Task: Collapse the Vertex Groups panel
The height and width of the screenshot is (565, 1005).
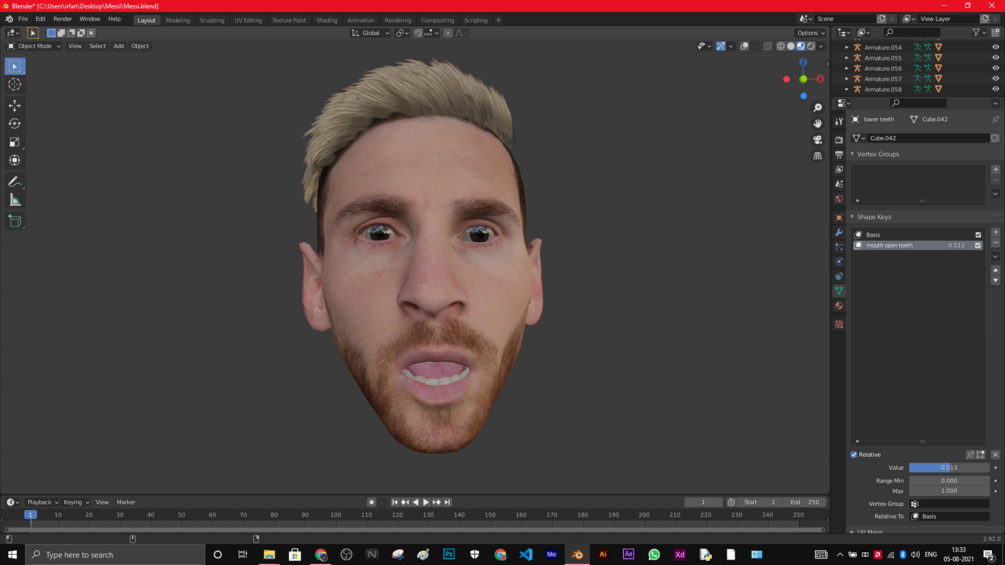Action: [x=852, y=154]
